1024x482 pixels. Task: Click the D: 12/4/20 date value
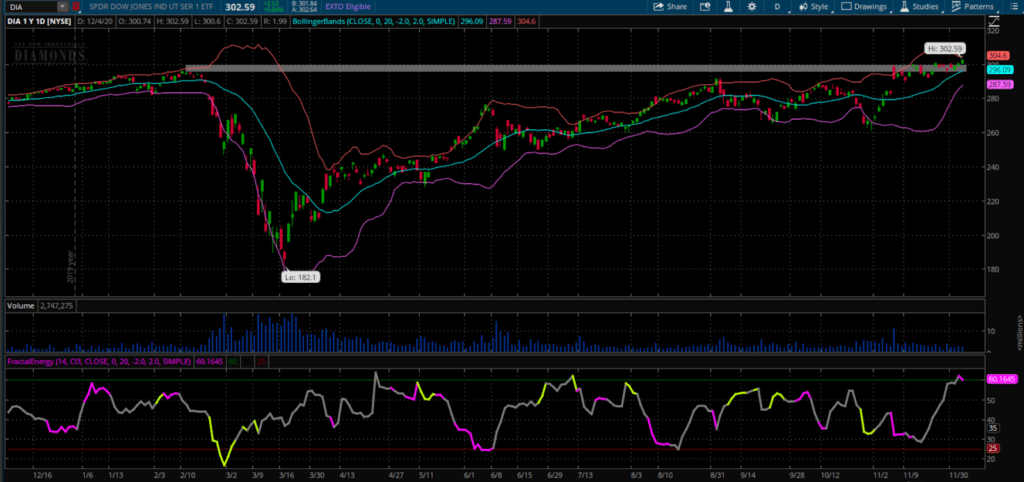click(95, 21)
